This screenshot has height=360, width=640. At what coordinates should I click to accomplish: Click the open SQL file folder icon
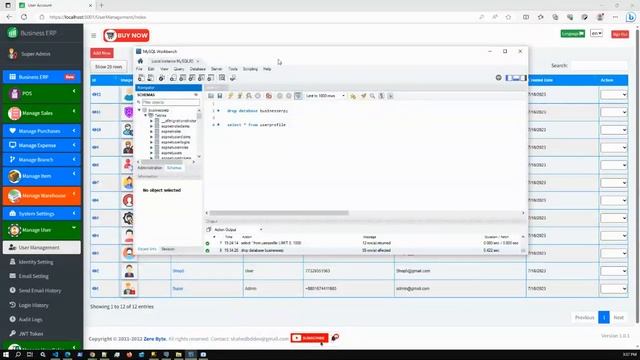point(211,96)
